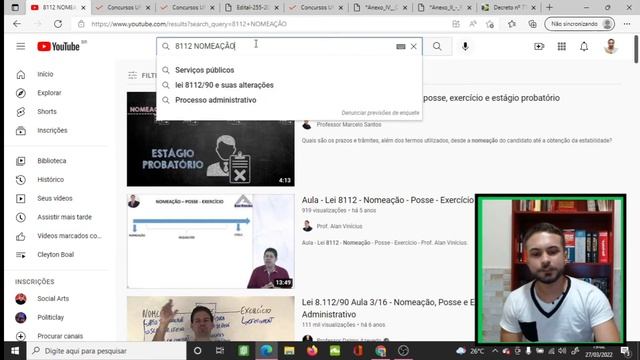Reload the page
Screen dimensions: 640x360
(x=58, y=24)
